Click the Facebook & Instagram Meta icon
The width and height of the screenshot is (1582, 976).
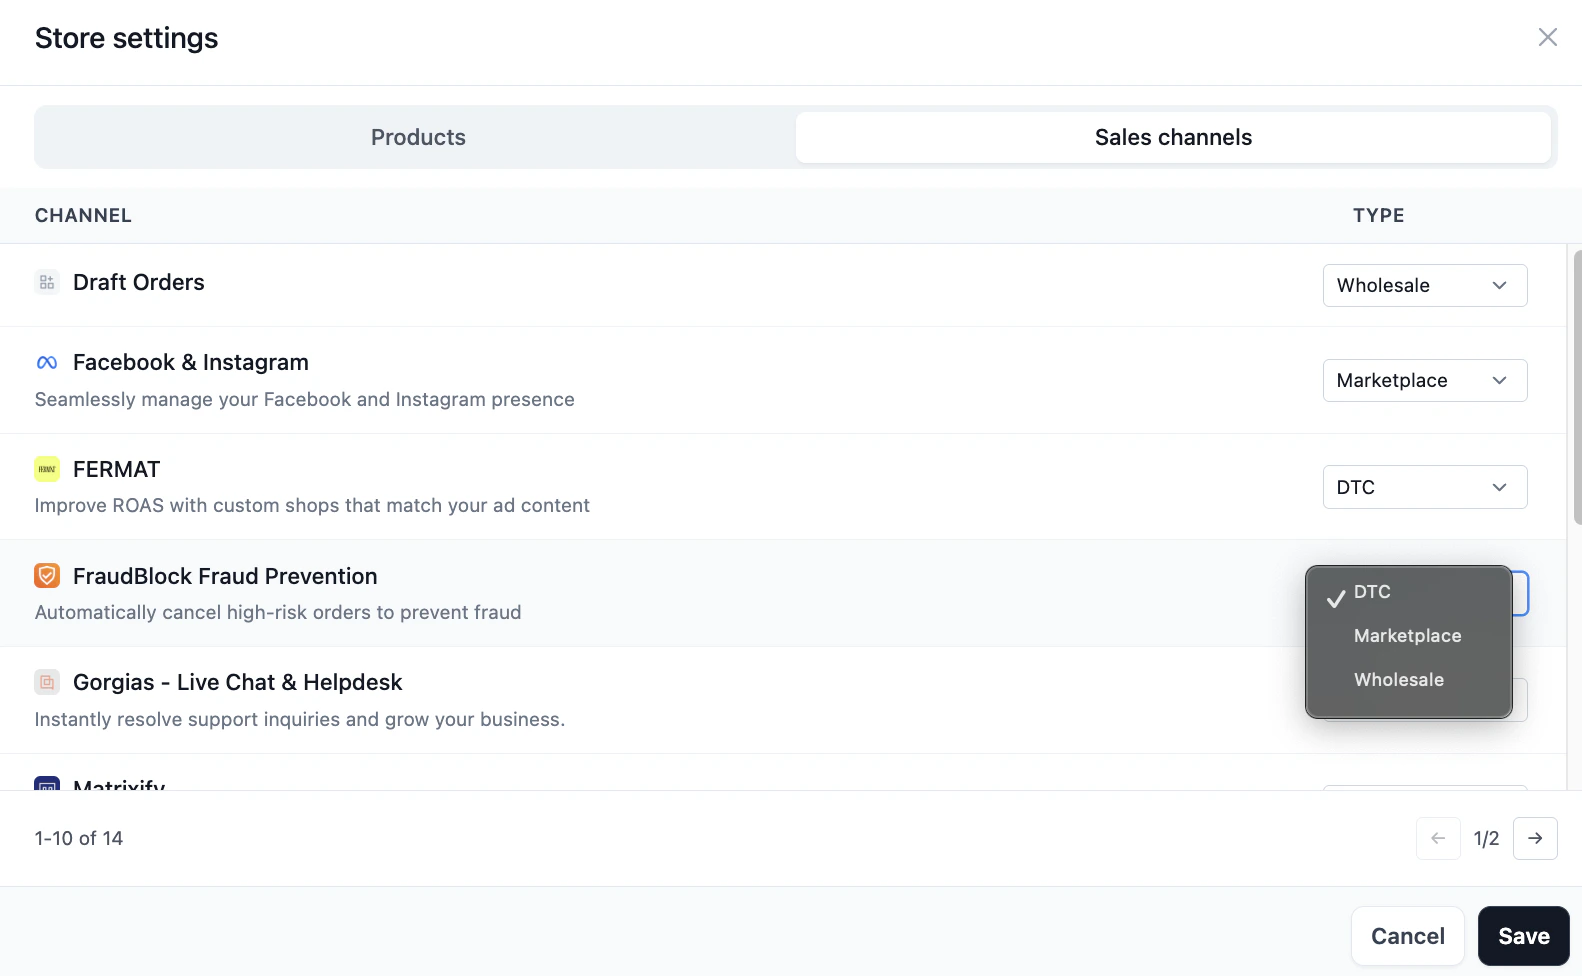coord(47,363)
